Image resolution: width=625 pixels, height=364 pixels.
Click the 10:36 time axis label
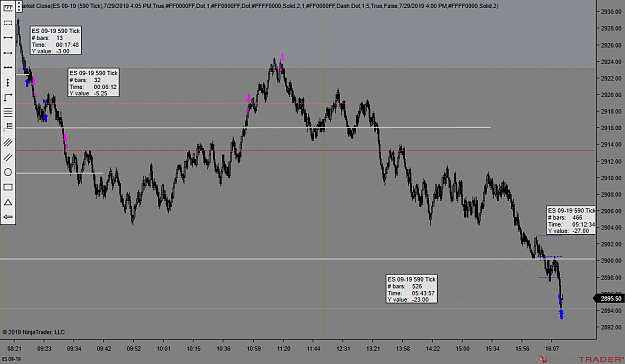[223, 348]
